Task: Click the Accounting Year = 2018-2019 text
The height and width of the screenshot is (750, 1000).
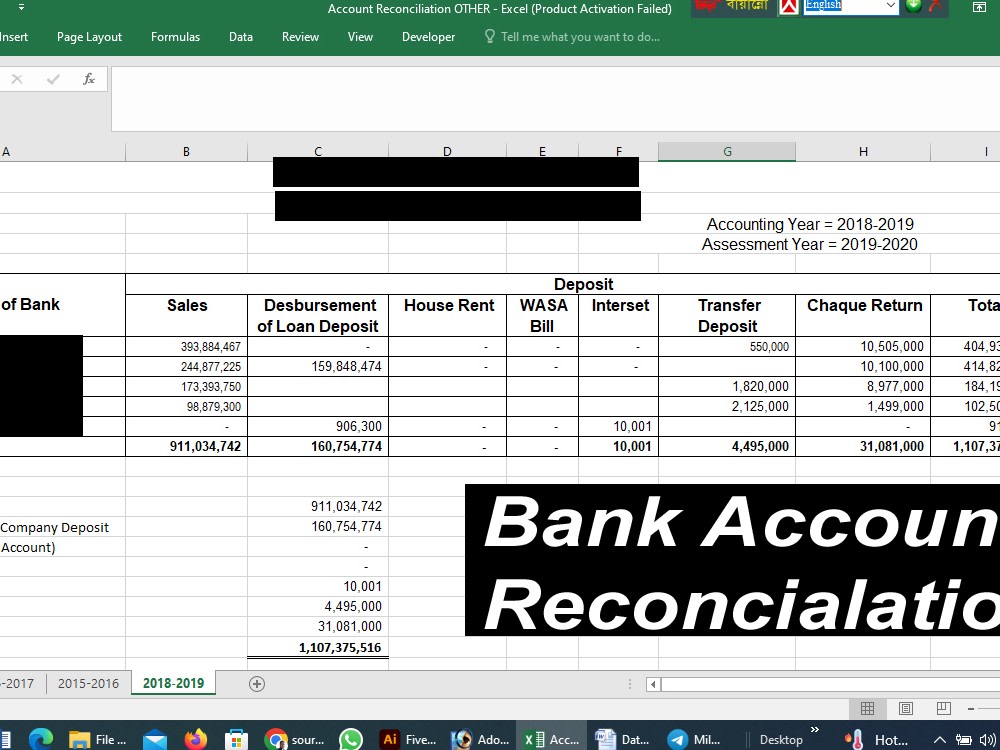Action: click(x=810, y=224)
